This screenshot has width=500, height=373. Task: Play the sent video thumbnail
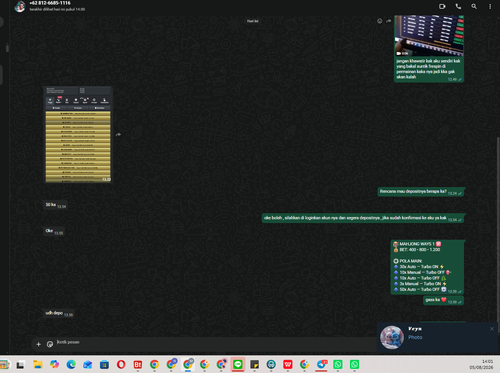[x=429, y=35]
